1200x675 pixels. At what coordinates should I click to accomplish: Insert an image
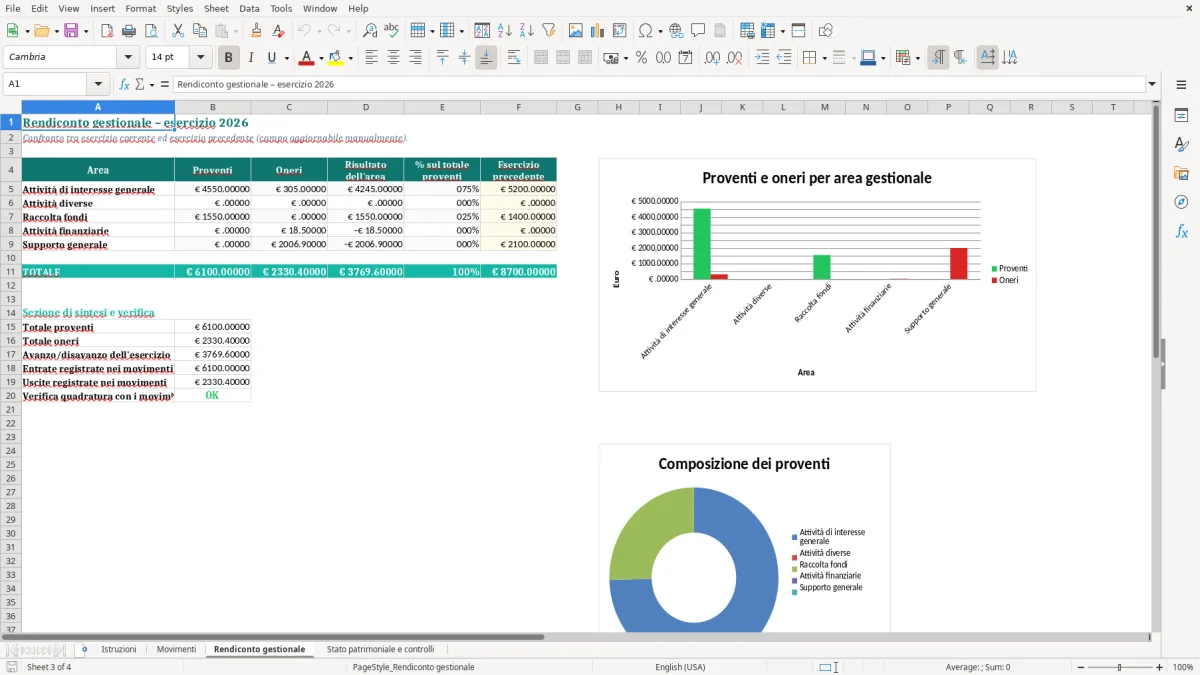[x=576, y=31]
